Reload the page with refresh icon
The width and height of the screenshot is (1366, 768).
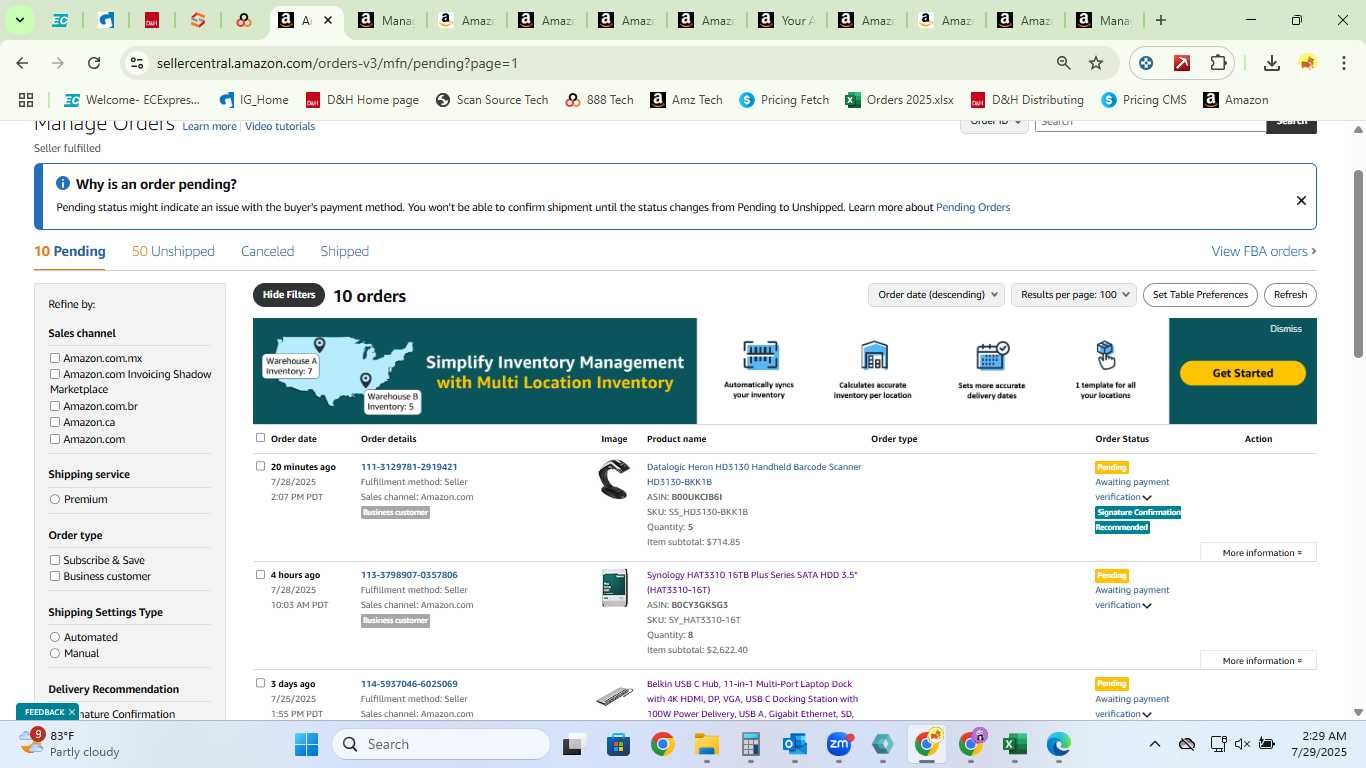tap(94, 63)
